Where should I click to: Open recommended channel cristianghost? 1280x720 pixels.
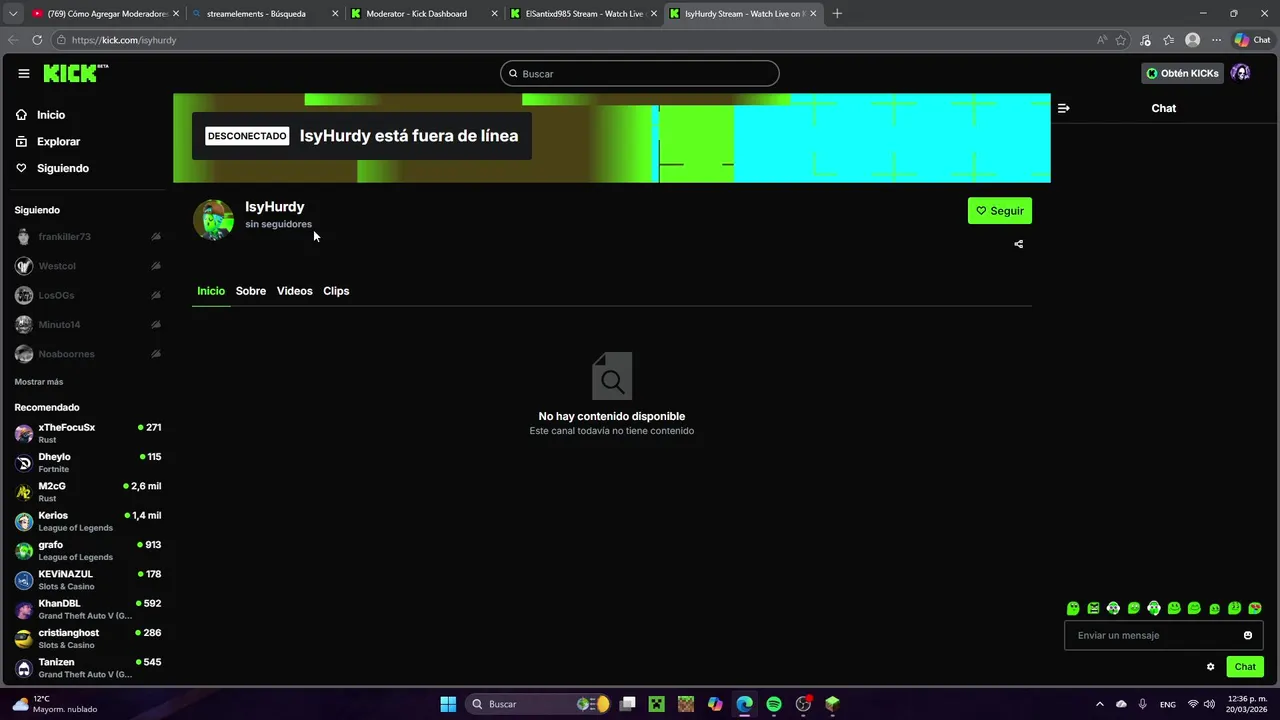[x=88, y=638]
